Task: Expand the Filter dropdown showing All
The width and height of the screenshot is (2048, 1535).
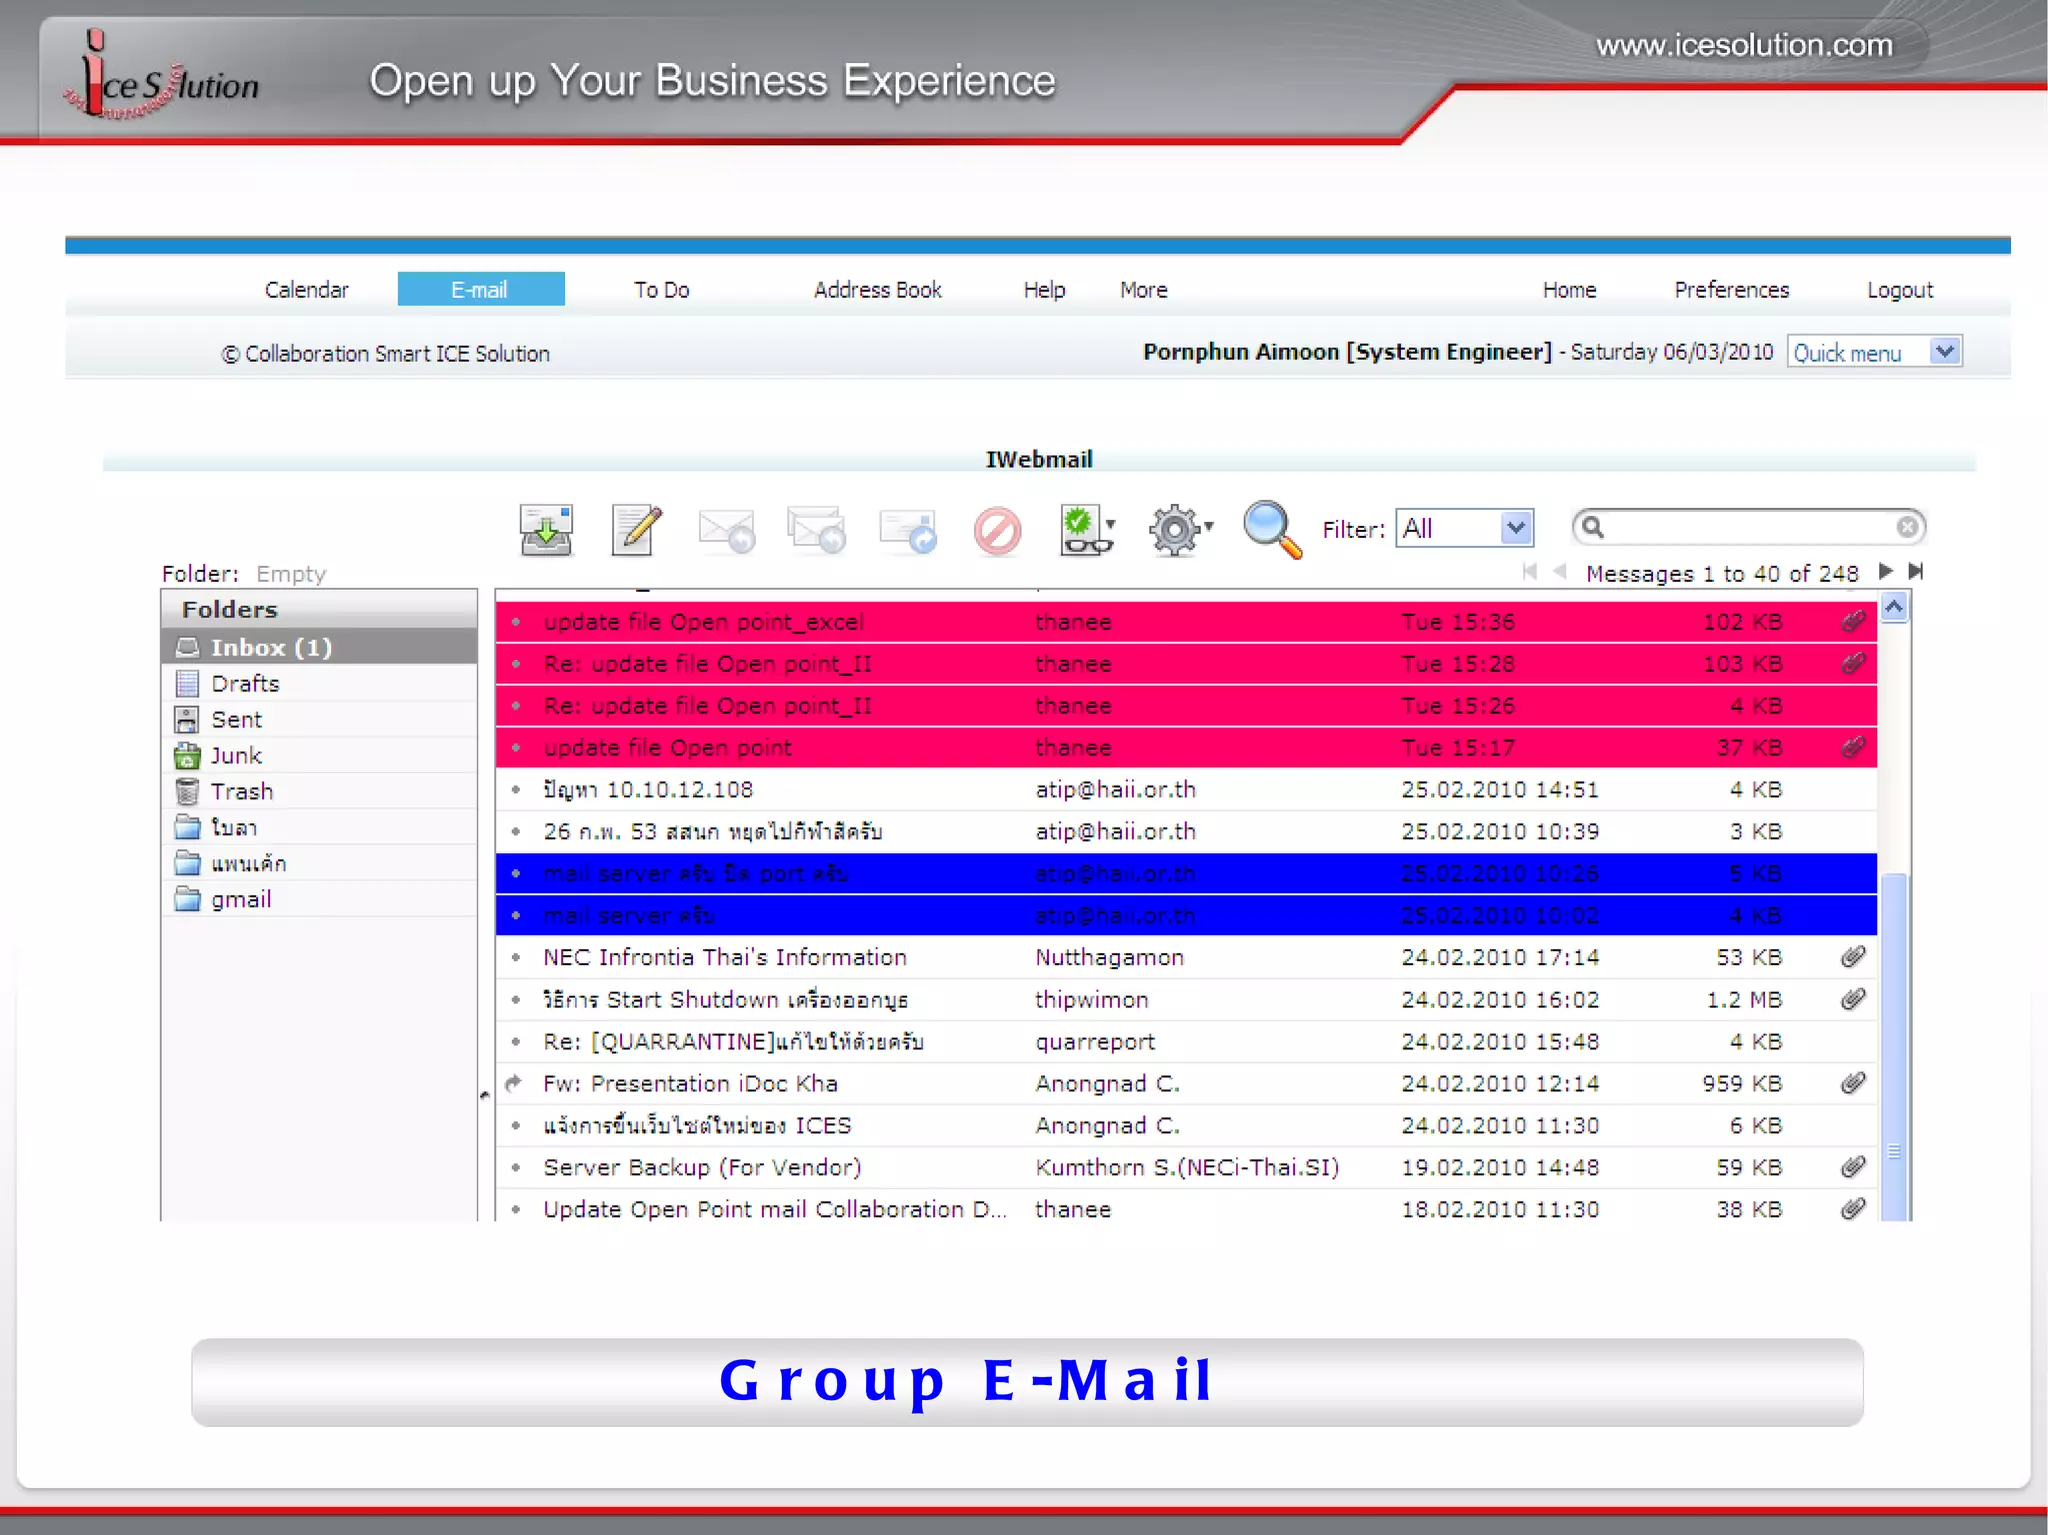Action: click(1516, 528)
